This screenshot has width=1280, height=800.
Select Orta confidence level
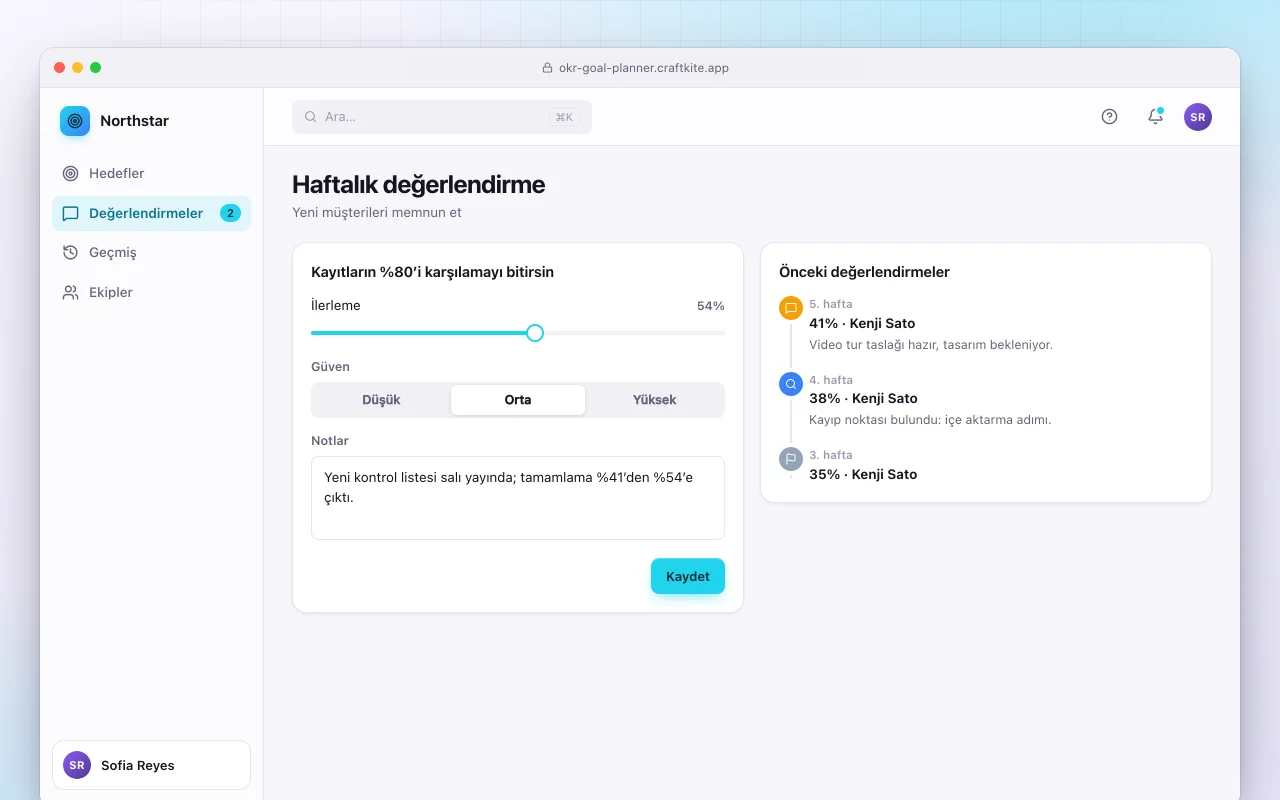[518, 400]
